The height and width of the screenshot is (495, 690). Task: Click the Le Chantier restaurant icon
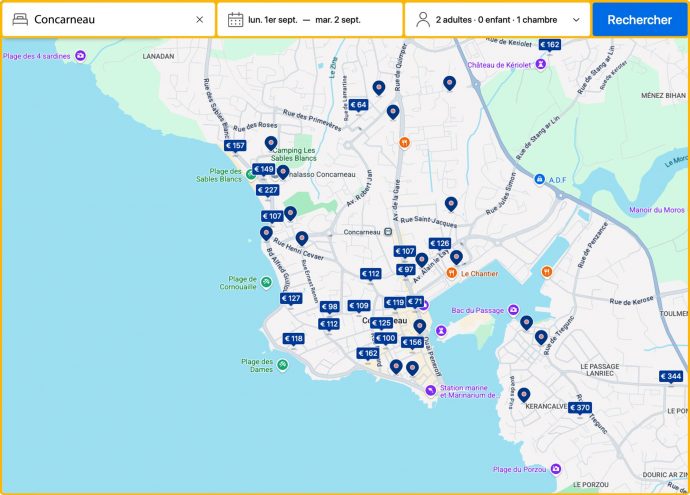452,273
